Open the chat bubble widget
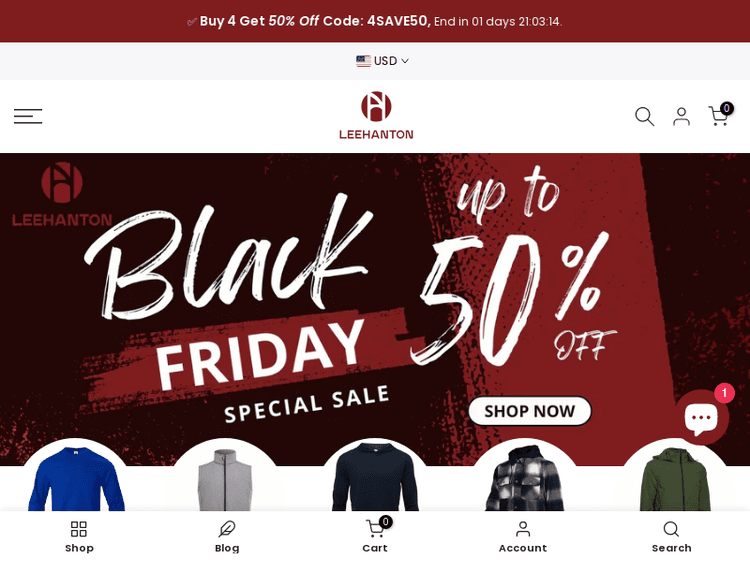 [x=701, y=417]
